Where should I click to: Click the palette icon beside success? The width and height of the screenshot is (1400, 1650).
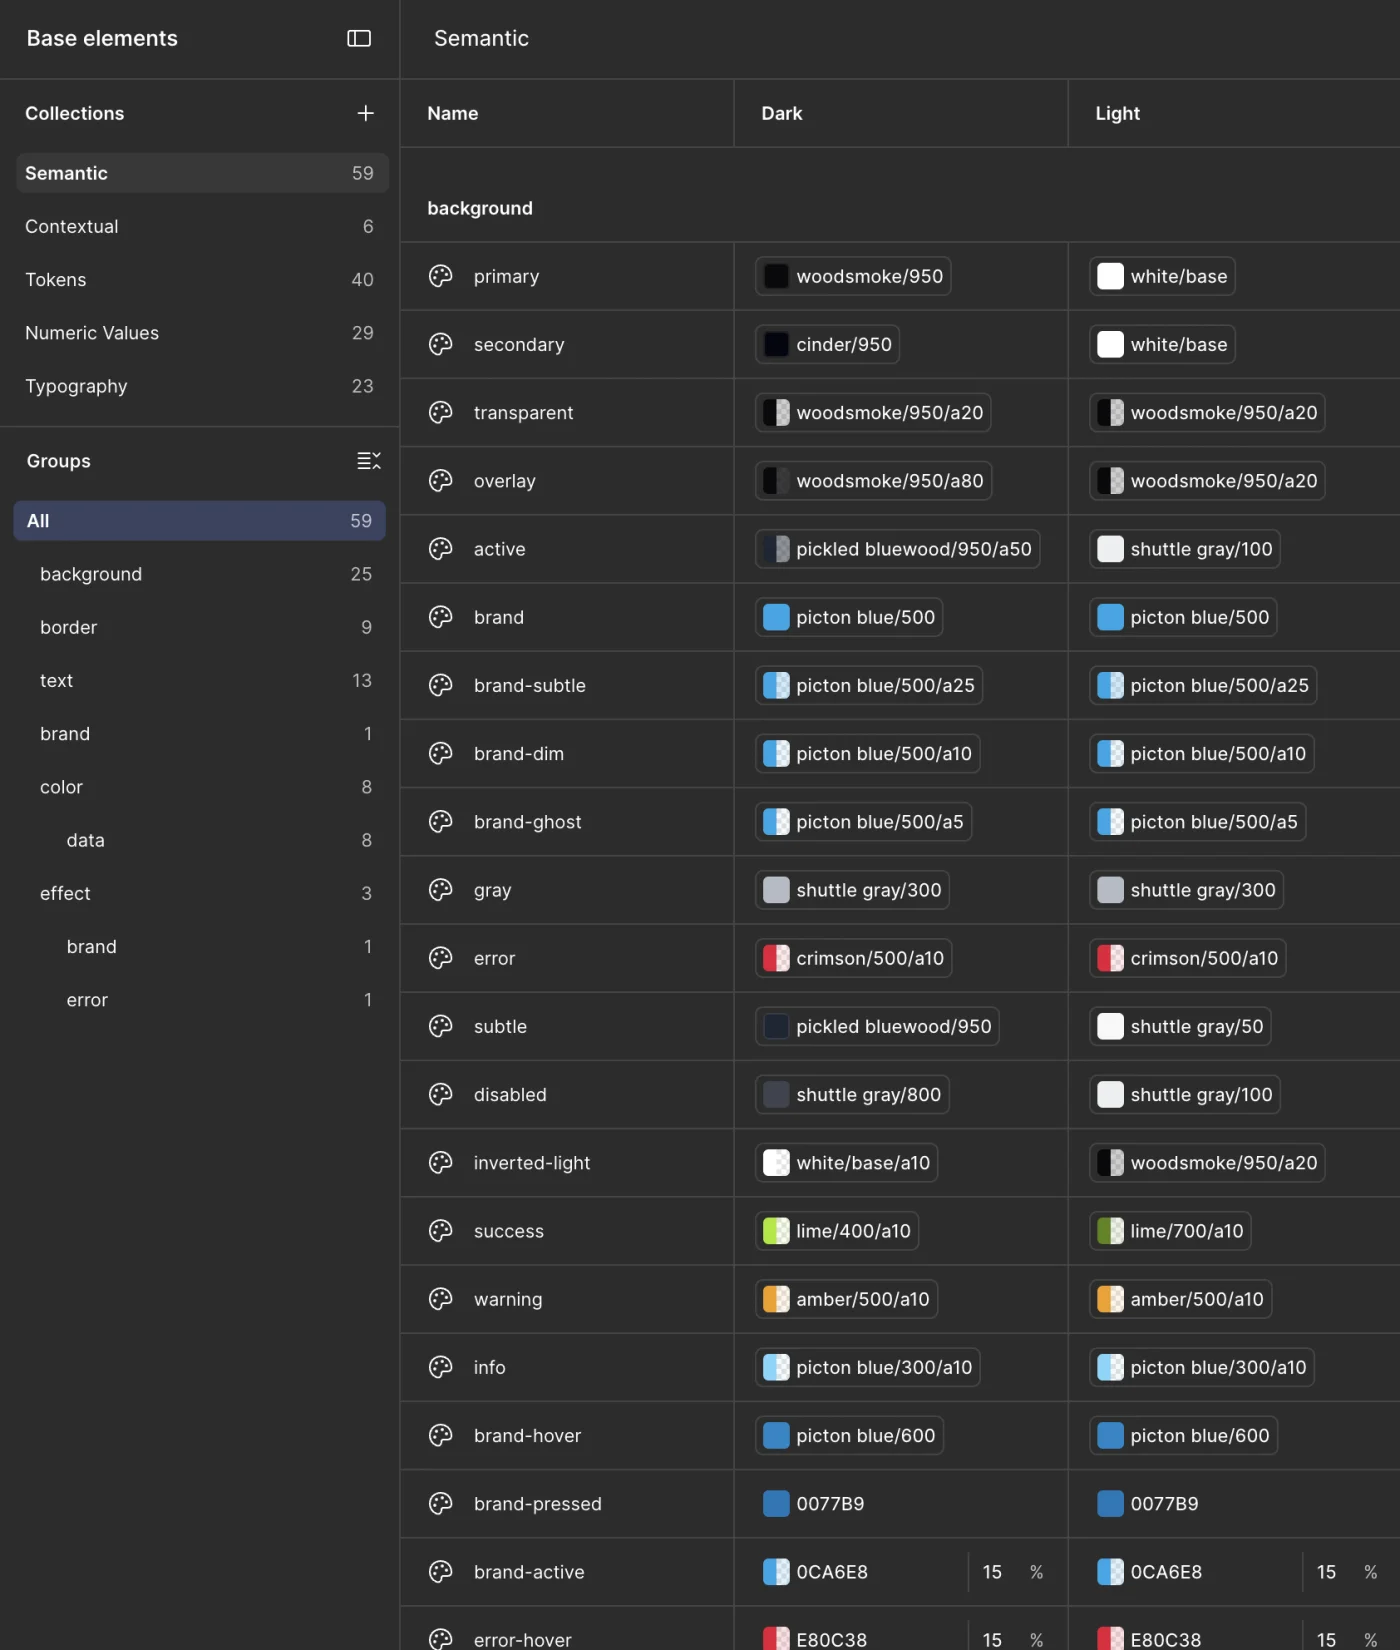[441, 1231]
